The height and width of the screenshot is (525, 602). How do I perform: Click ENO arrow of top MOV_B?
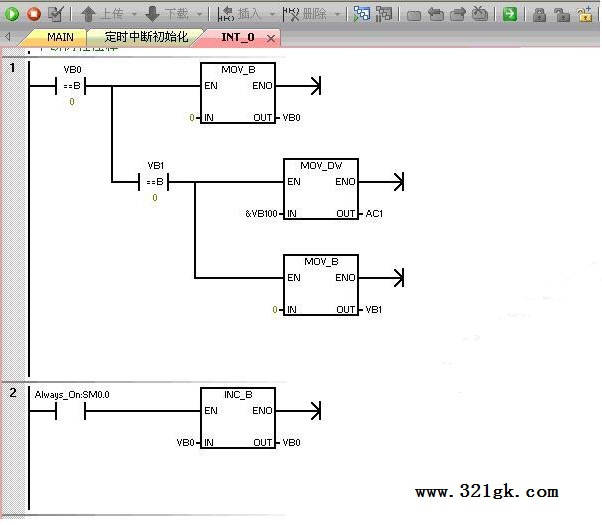click(316, 86)
